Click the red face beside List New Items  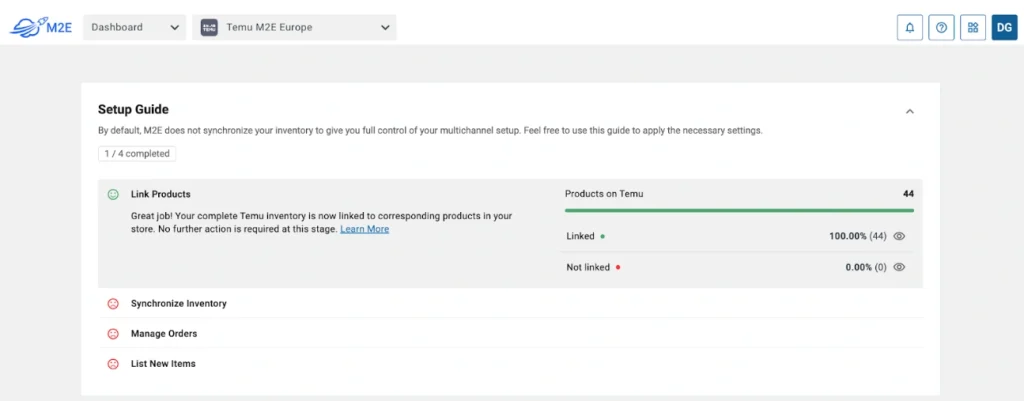(x=113, y=364)
